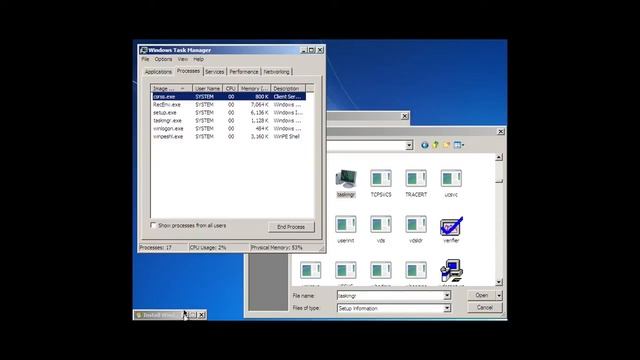Open the Look in location dropdown
Viewport: 640px width, 360px height.
409,145
